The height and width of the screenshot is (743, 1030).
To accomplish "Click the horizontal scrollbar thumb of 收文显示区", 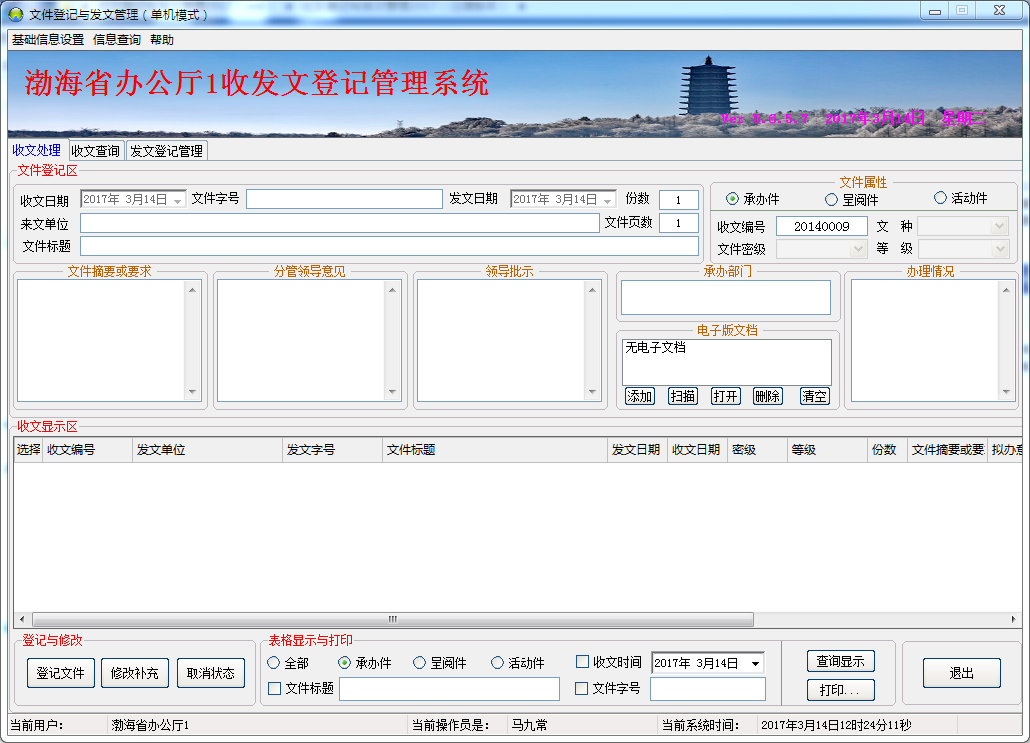I will point(393,619).
